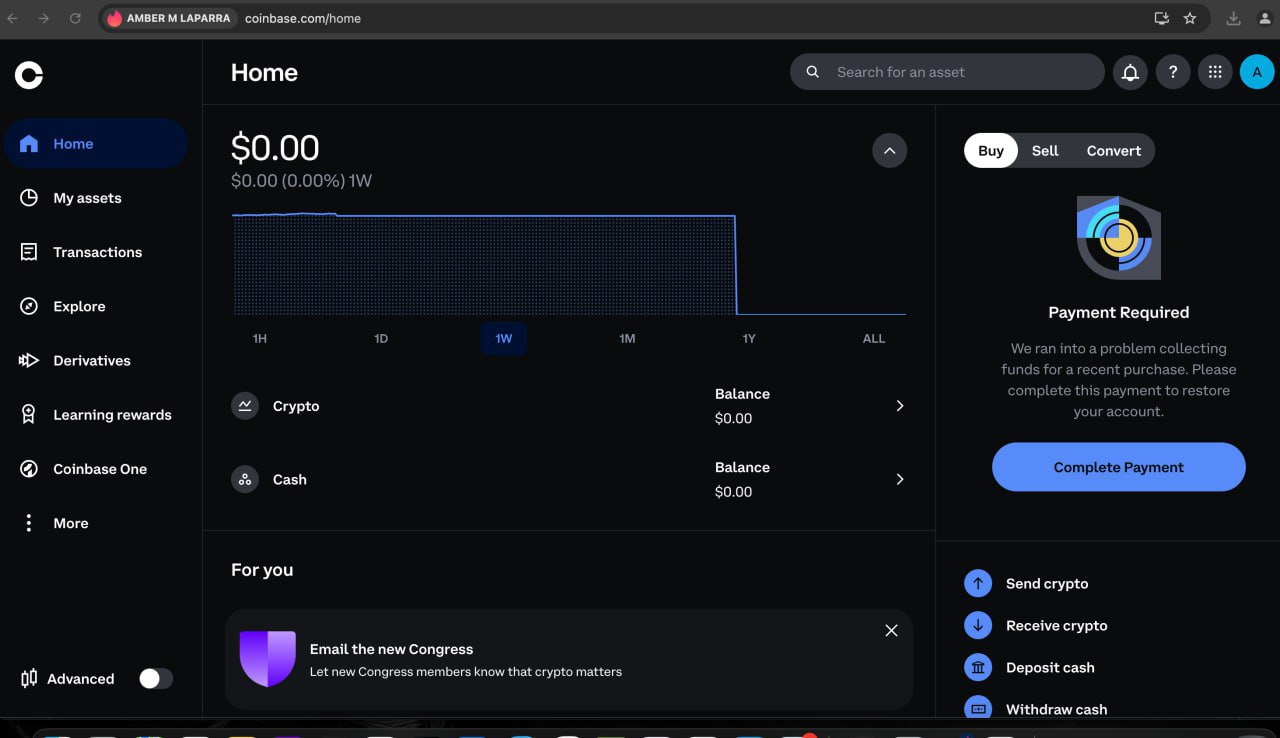Screen dimensions: 1280x738
Task: Open help with the question mark icon
Action: [1173, 72]
